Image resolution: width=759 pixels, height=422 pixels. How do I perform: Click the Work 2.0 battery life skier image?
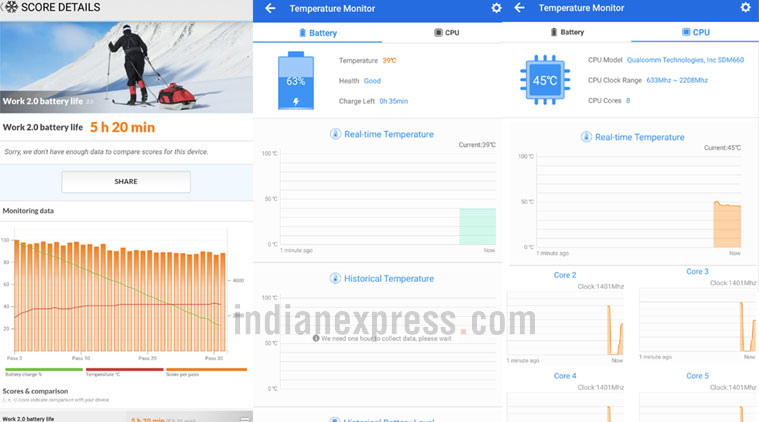pos(126,67)
